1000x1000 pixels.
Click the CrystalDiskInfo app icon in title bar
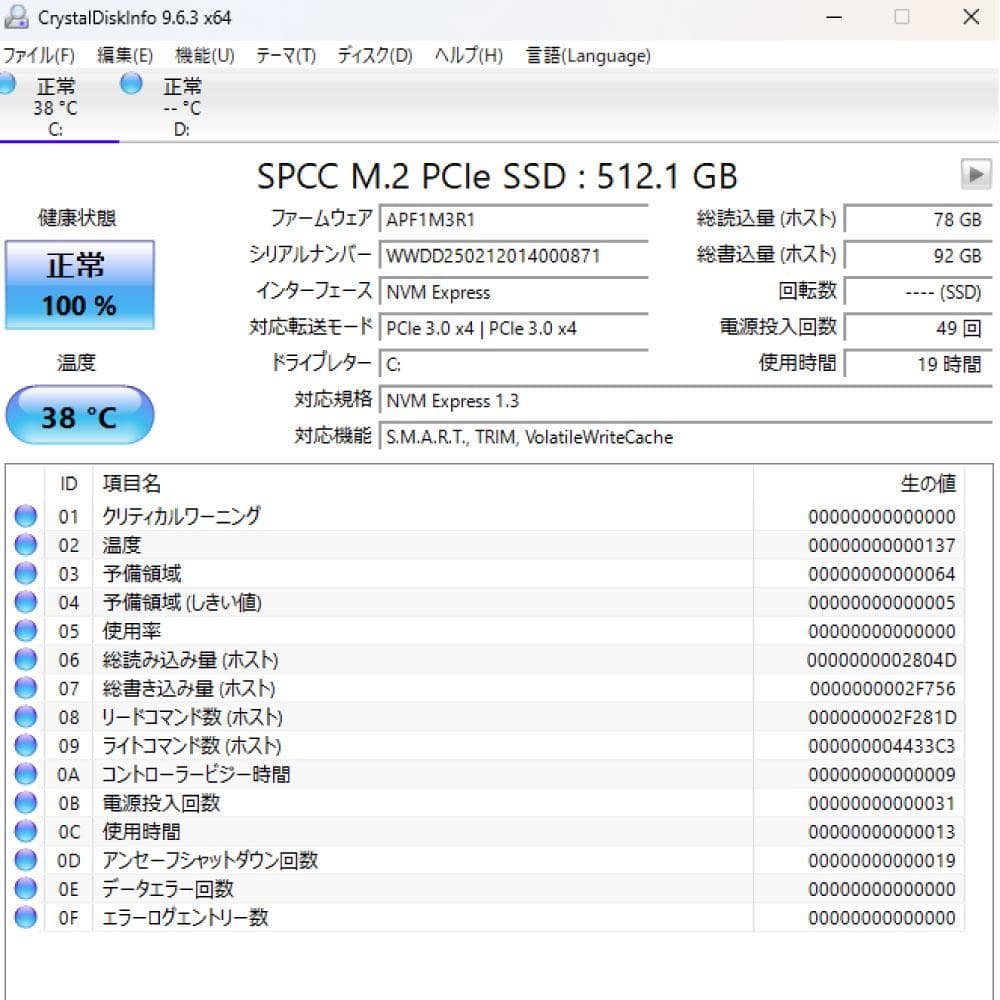[x=18, y=17]
